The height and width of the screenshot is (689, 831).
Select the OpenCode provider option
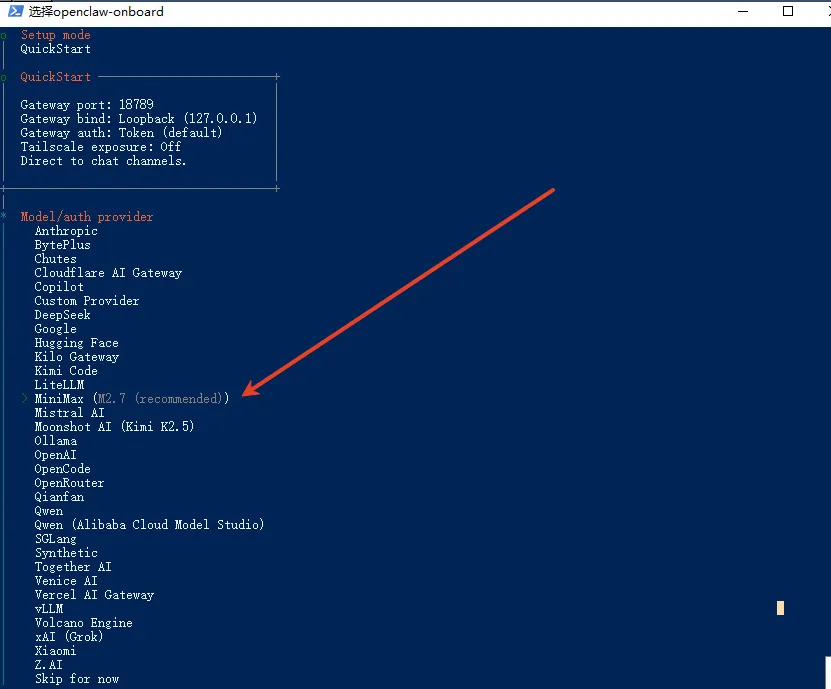[63, 469]
